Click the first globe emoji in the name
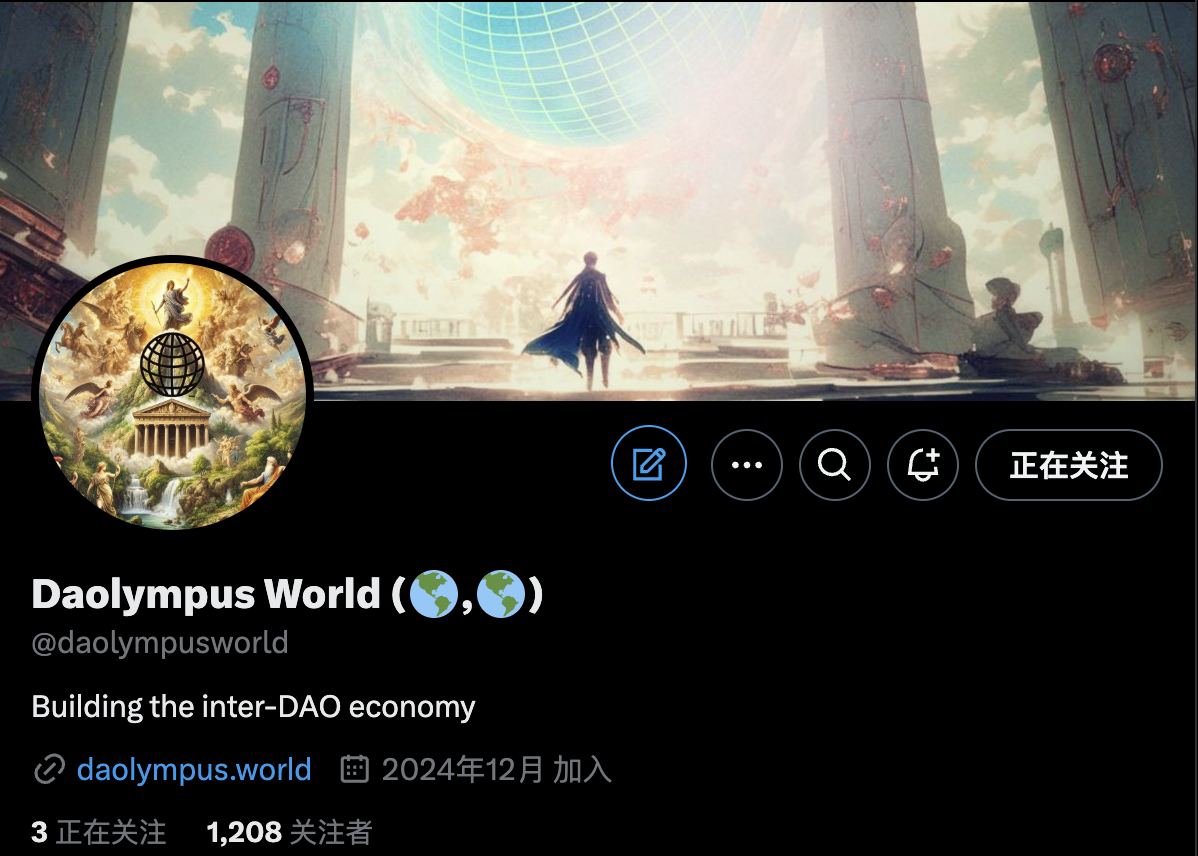The image size is (1198, 856). click(x=434, y=594)
